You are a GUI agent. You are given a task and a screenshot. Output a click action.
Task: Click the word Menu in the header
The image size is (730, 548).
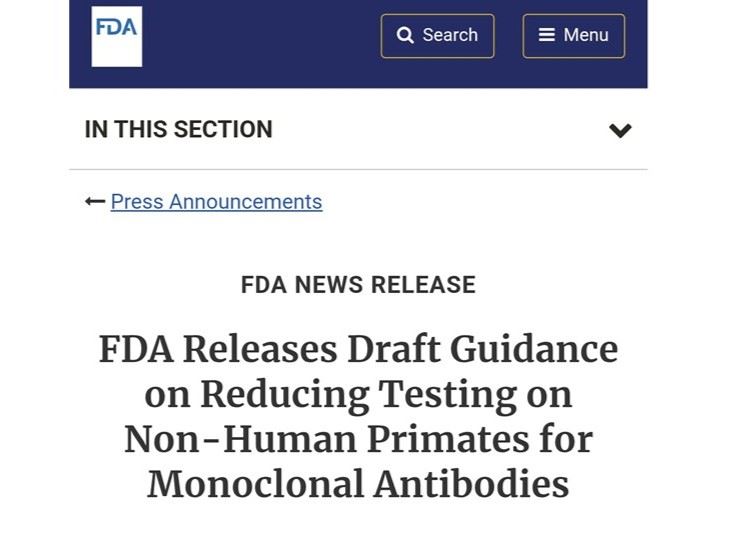tap(586, 36)
